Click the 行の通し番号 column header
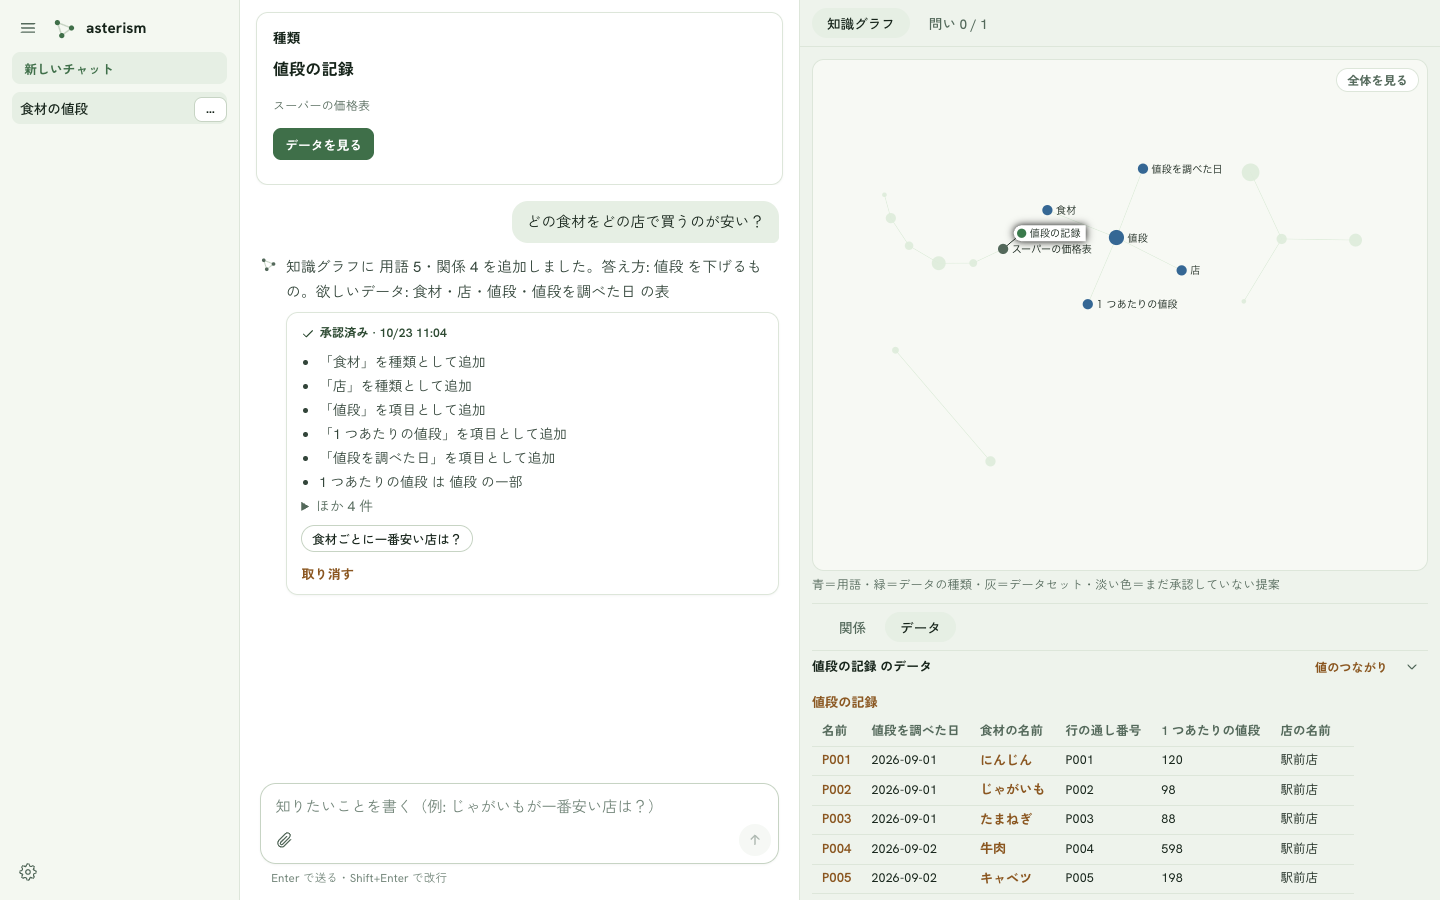This screenshot has width=1440, height=900. click(1103, 731)
